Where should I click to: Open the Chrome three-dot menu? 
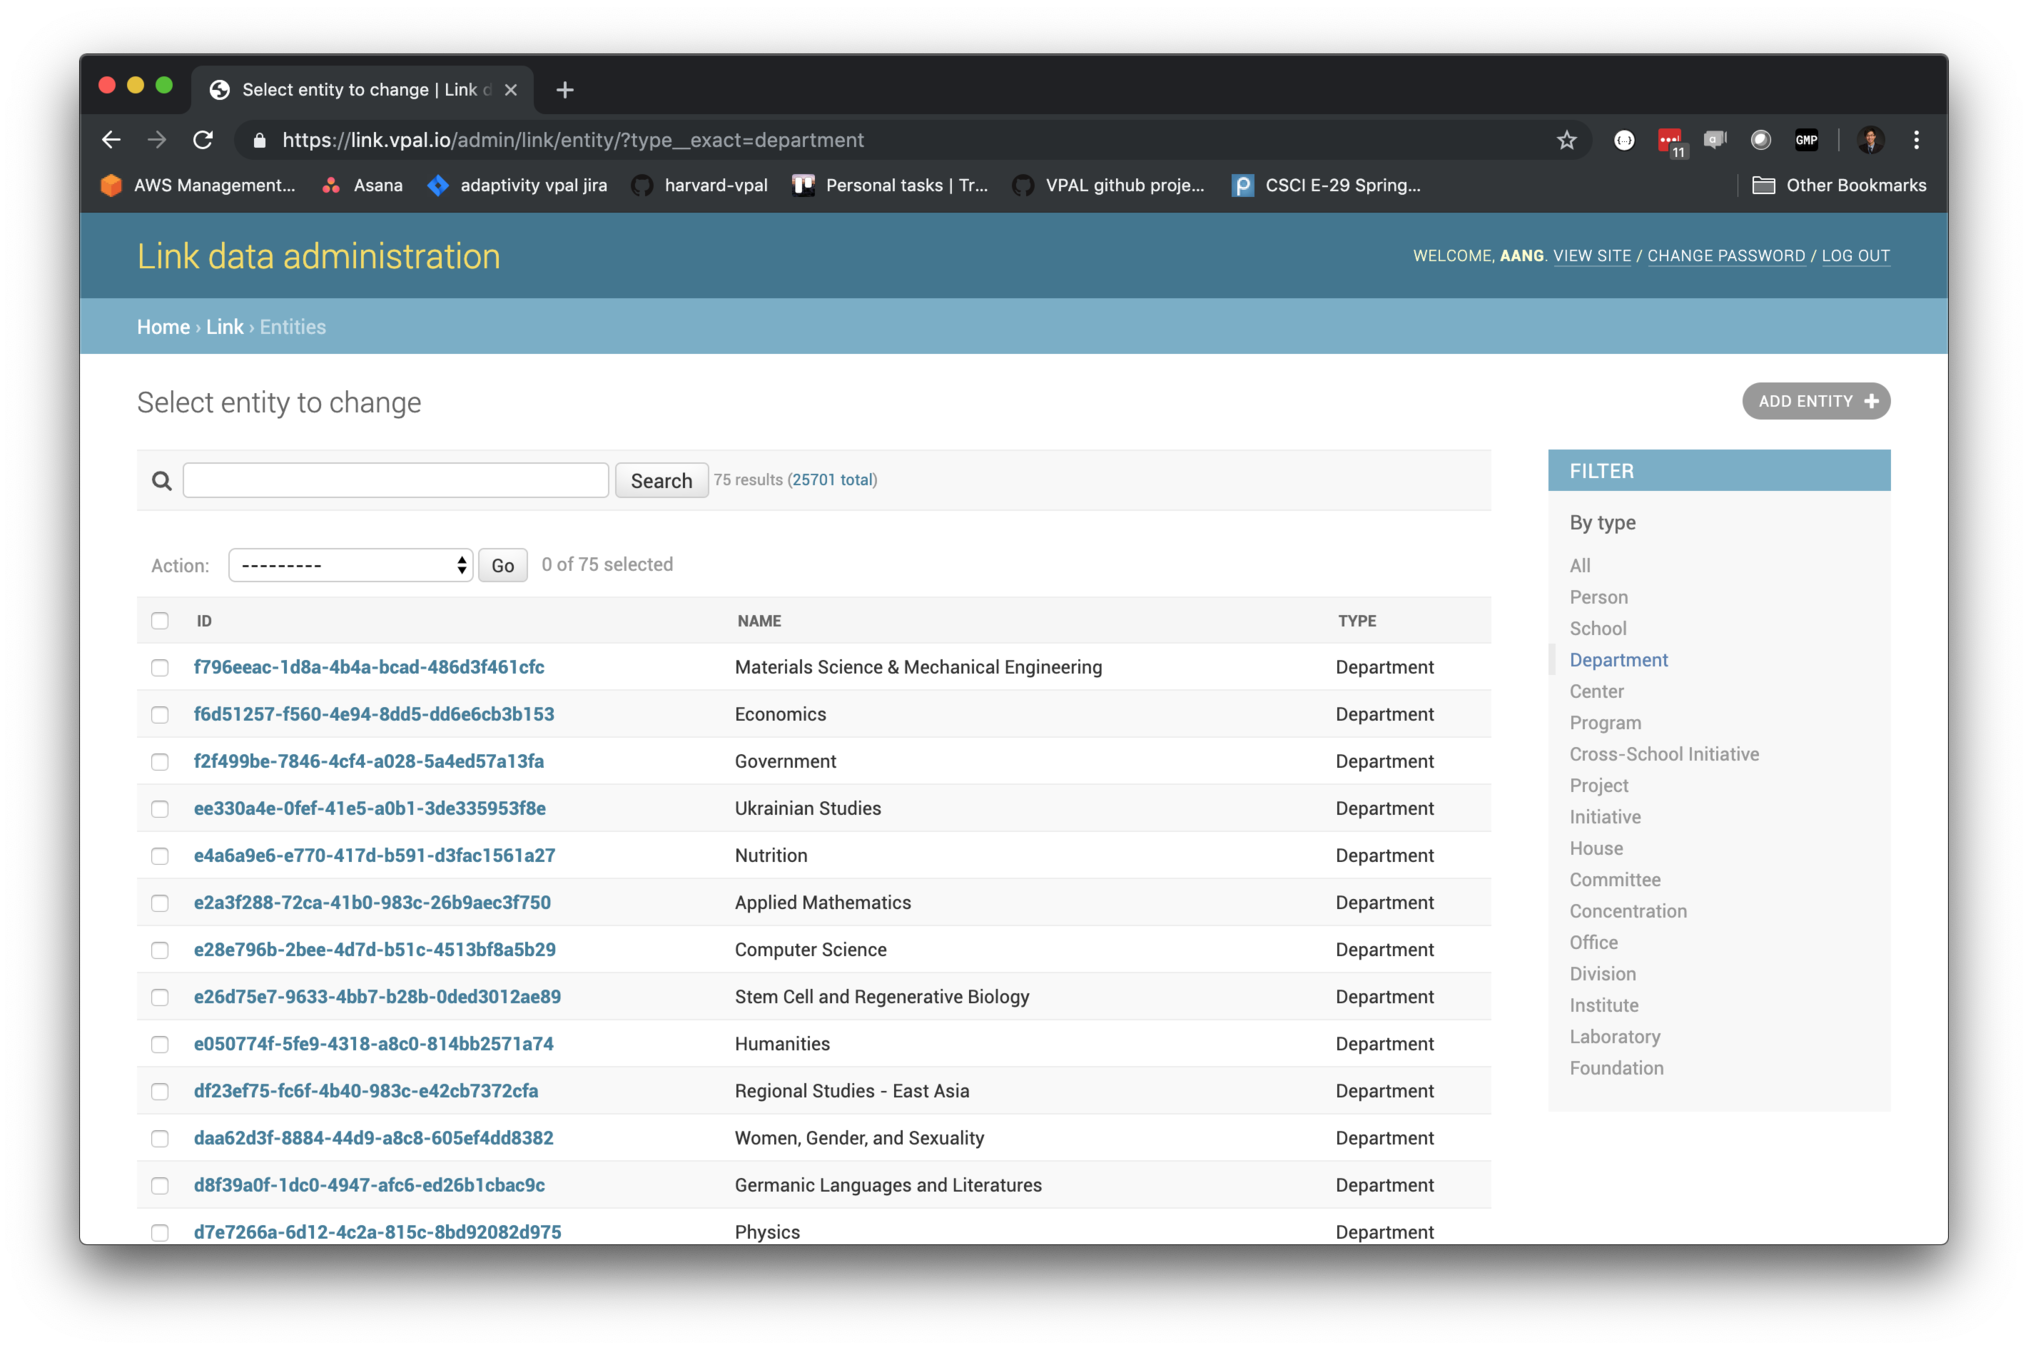point(1916,140)
